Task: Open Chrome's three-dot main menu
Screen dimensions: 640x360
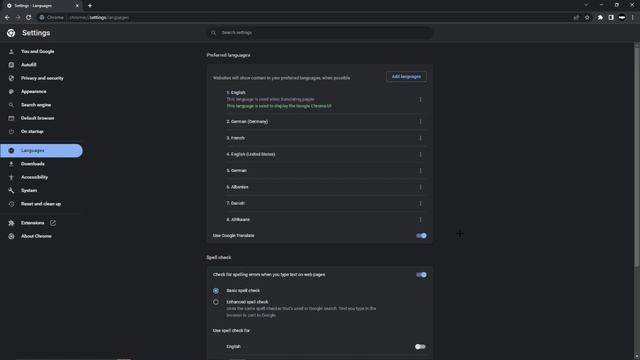Action: [x=633, y=18]
